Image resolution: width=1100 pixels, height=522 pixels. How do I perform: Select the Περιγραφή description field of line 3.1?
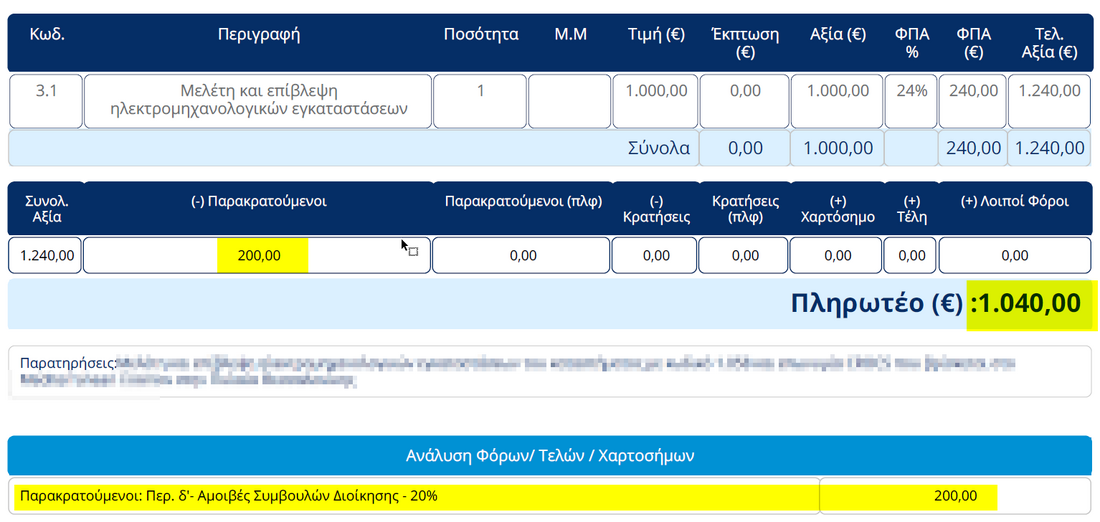tap(258, 100)
